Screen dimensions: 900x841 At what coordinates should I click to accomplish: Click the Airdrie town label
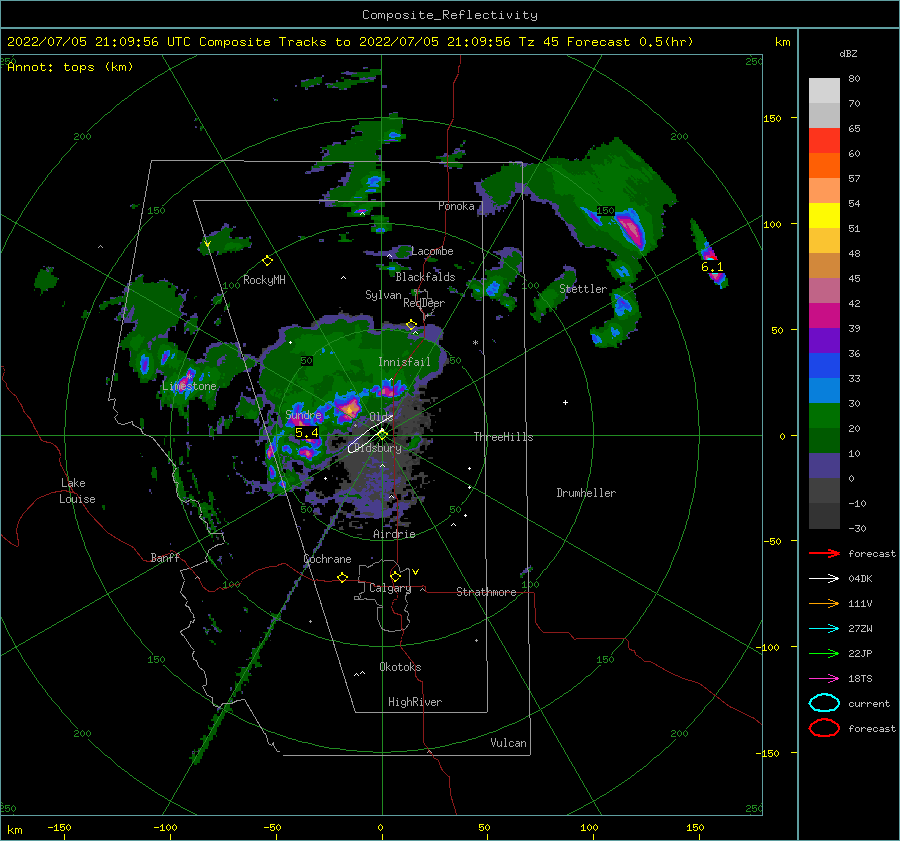tap(394, 534)
